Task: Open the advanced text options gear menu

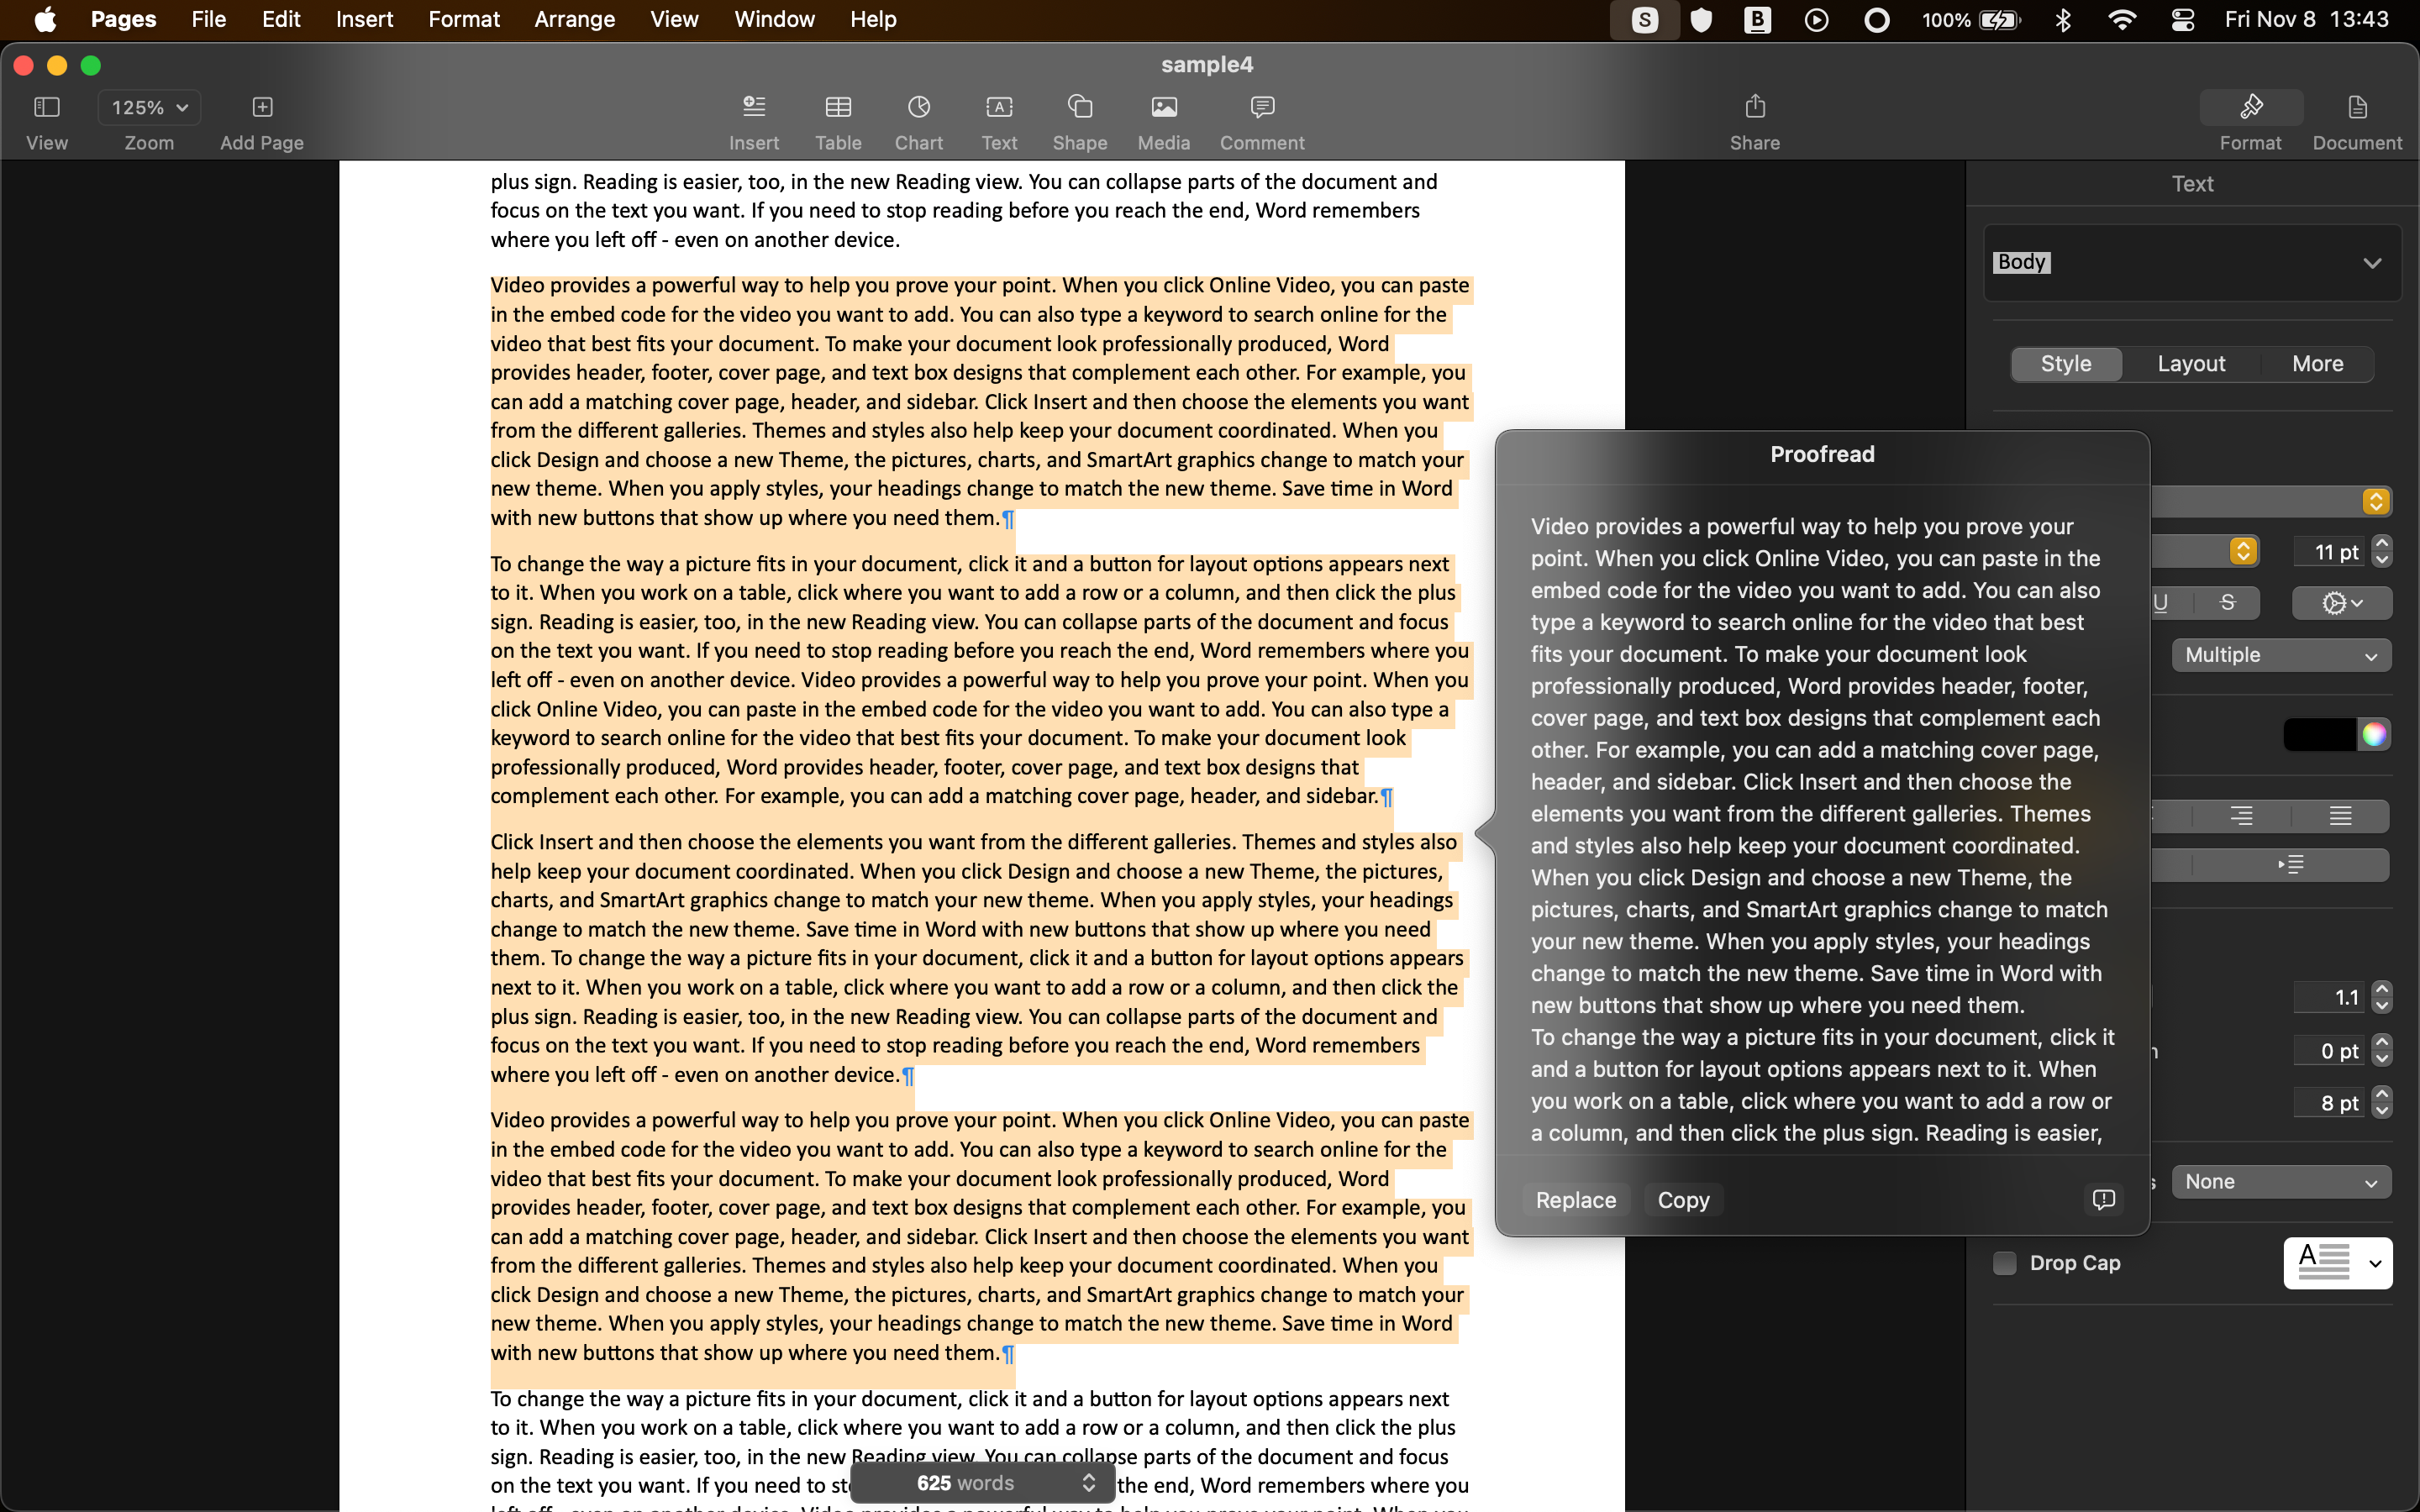Action: click(2340, 602)
